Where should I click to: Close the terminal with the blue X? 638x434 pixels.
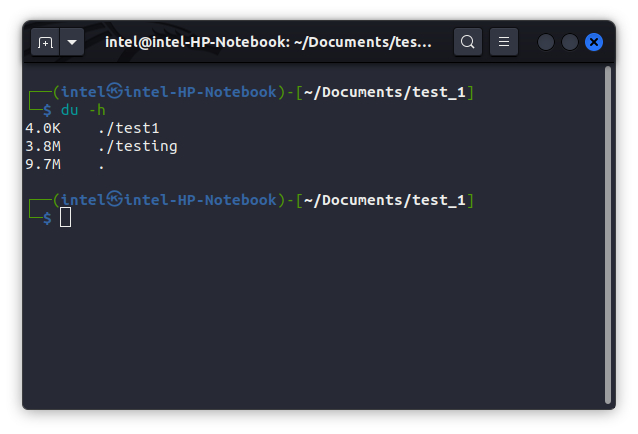[594, 42]
